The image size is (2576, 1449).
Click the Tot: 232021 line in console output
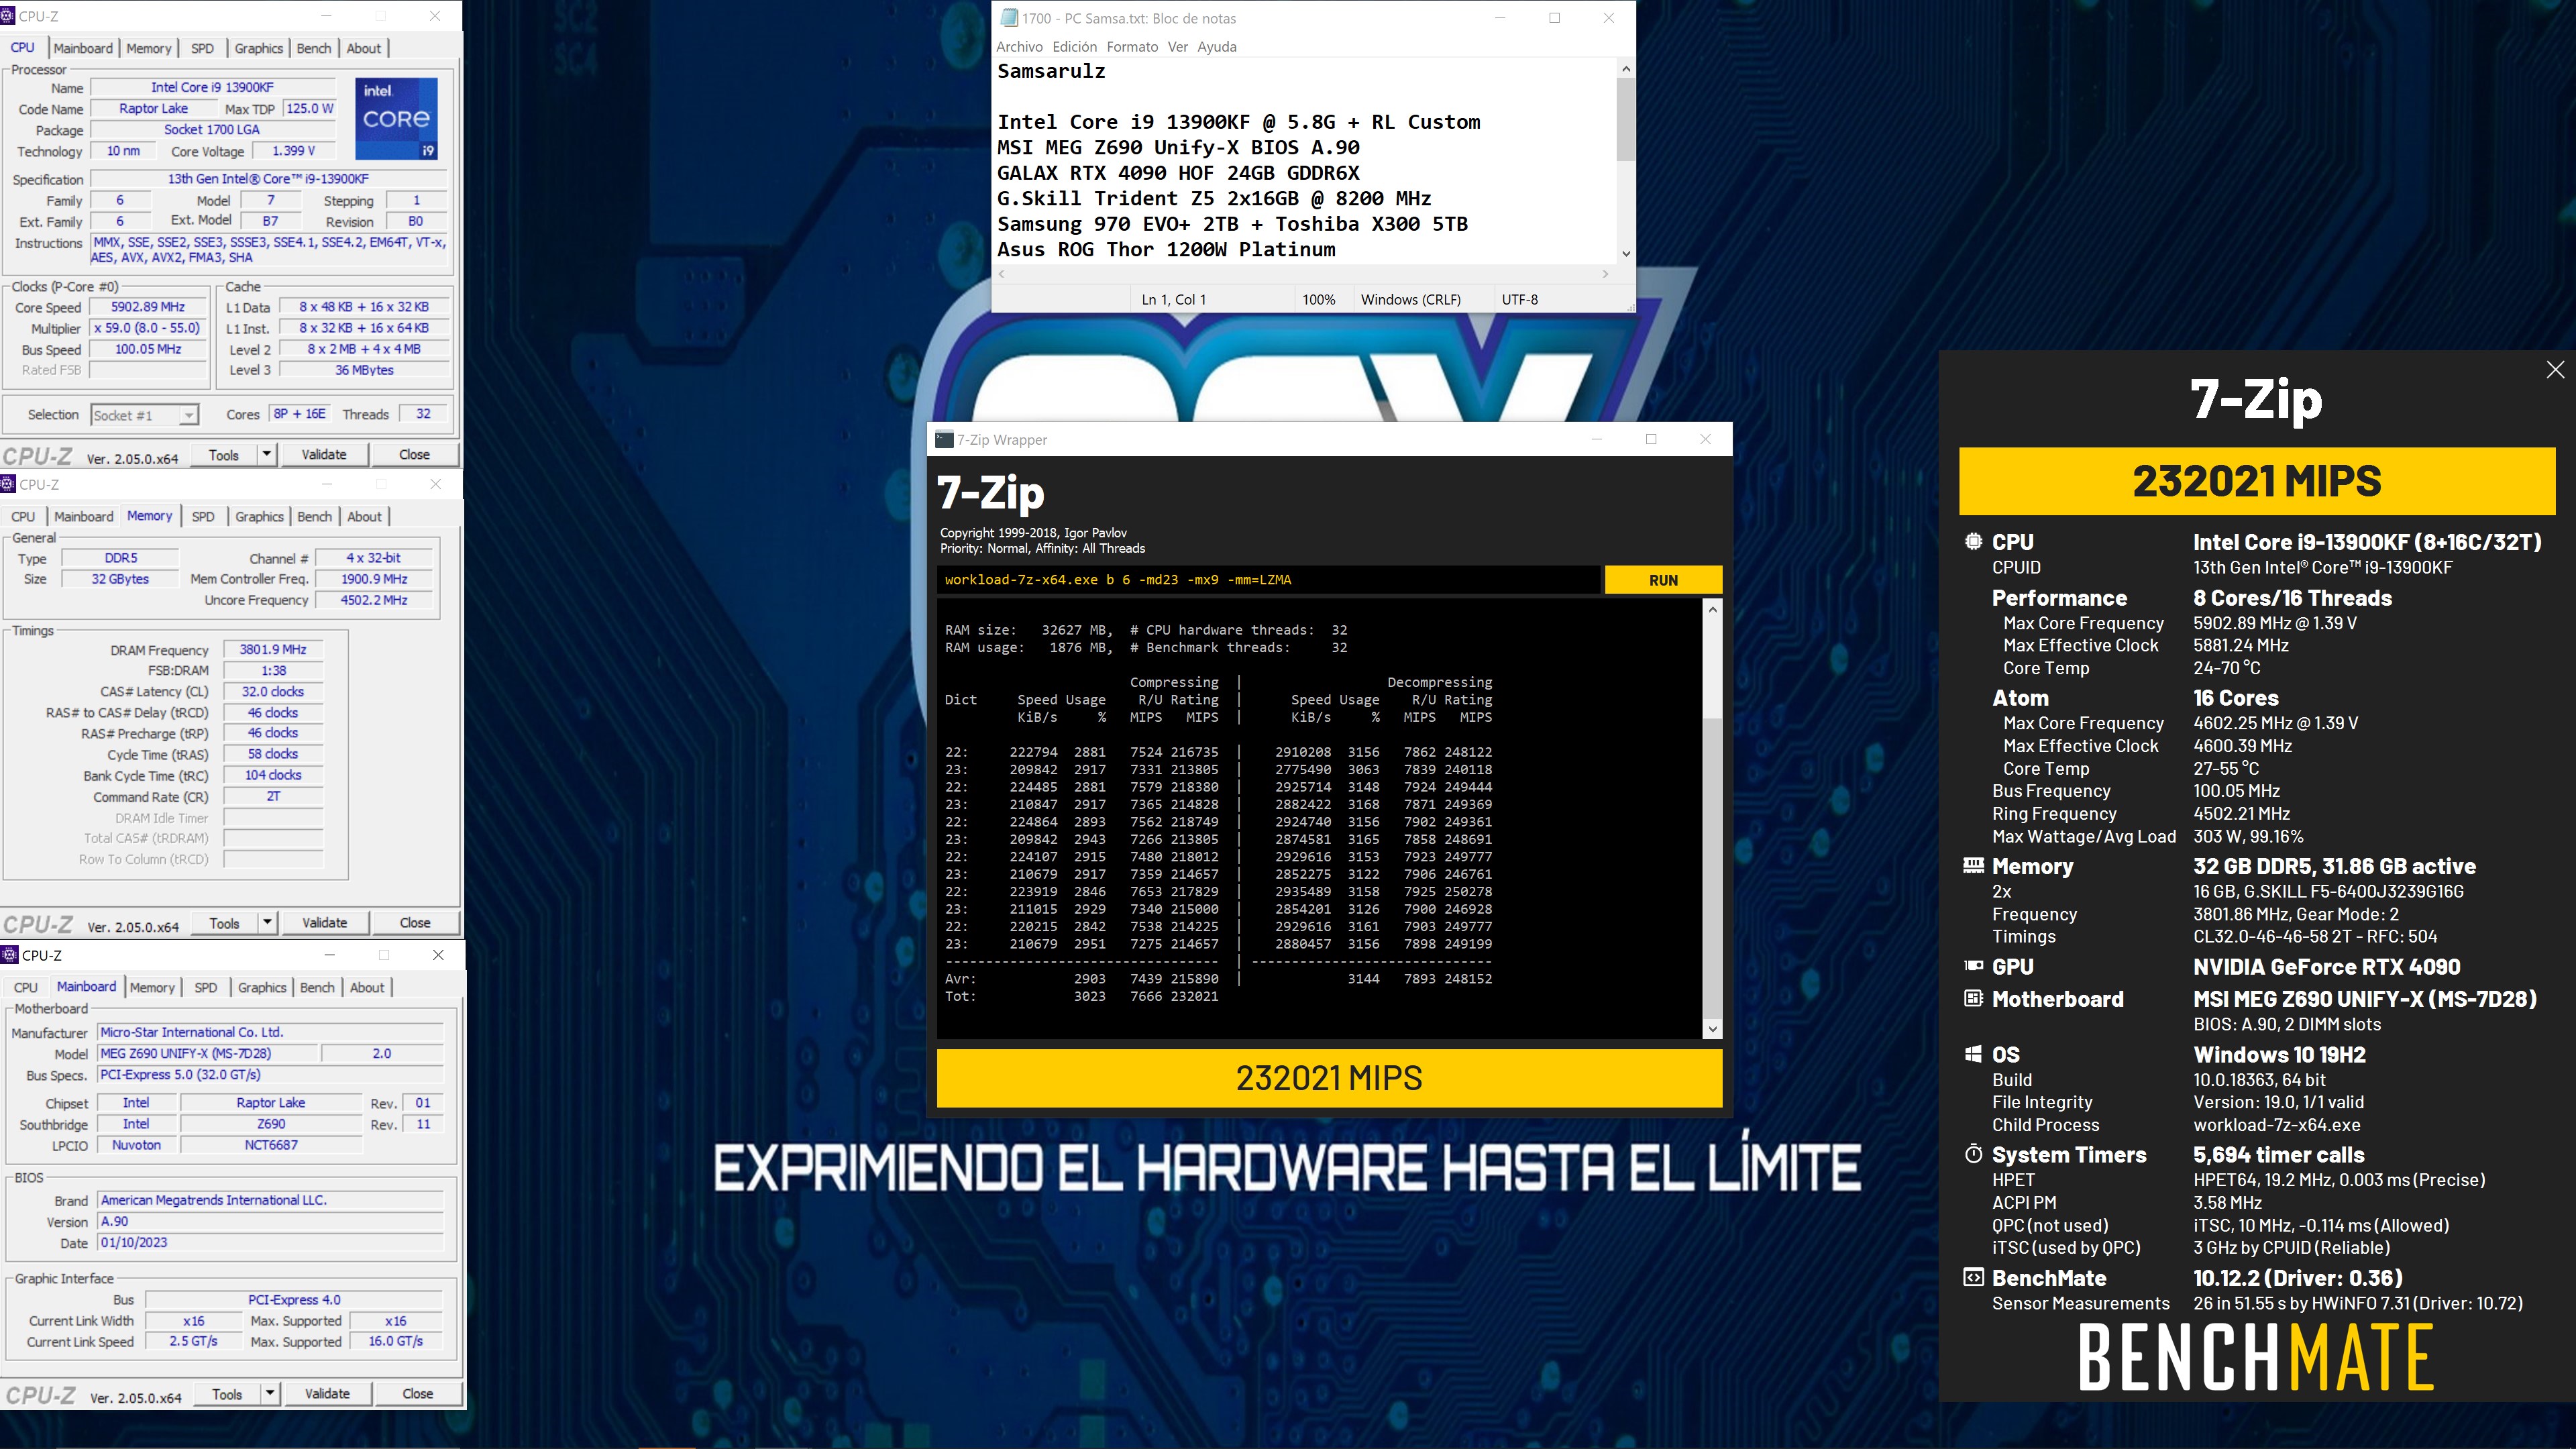[1082, 996]
